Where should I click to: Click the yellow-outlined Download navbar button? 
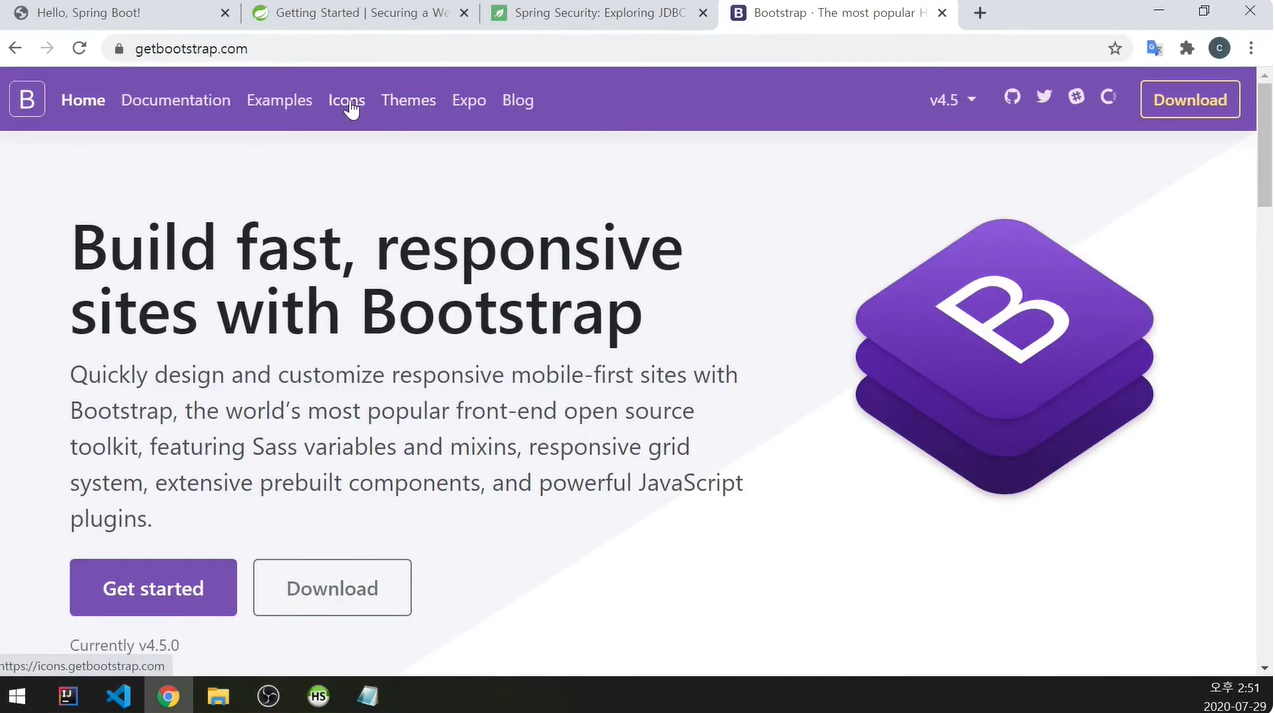[x=1190, y=100]
